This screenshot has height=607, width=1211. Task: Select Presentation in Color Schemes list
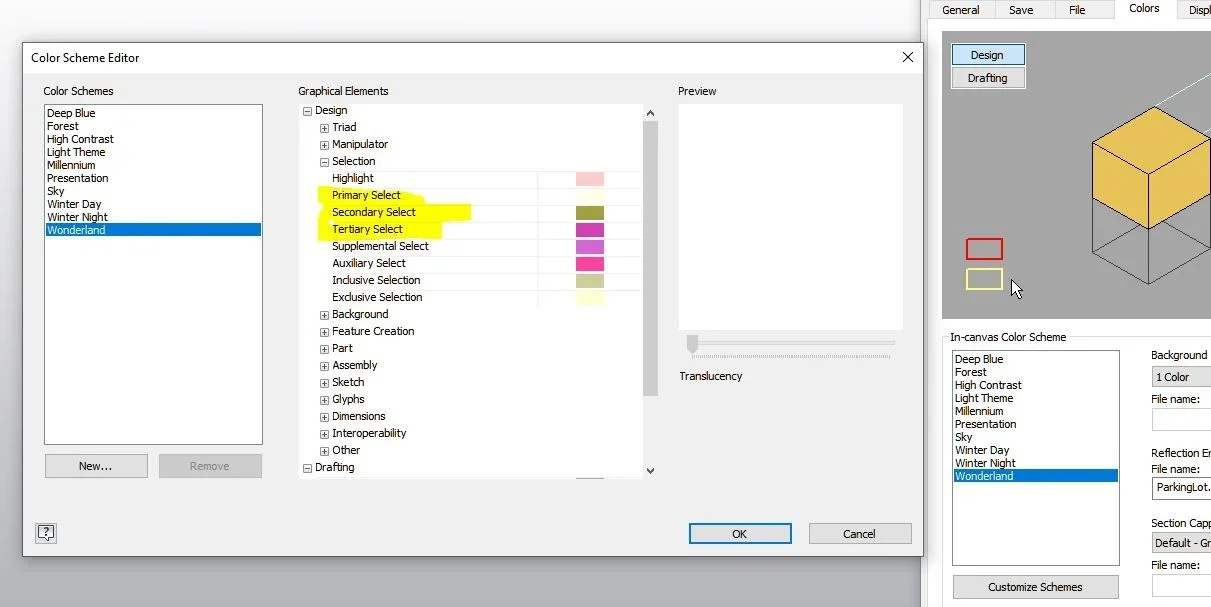(x=153, y=178)
